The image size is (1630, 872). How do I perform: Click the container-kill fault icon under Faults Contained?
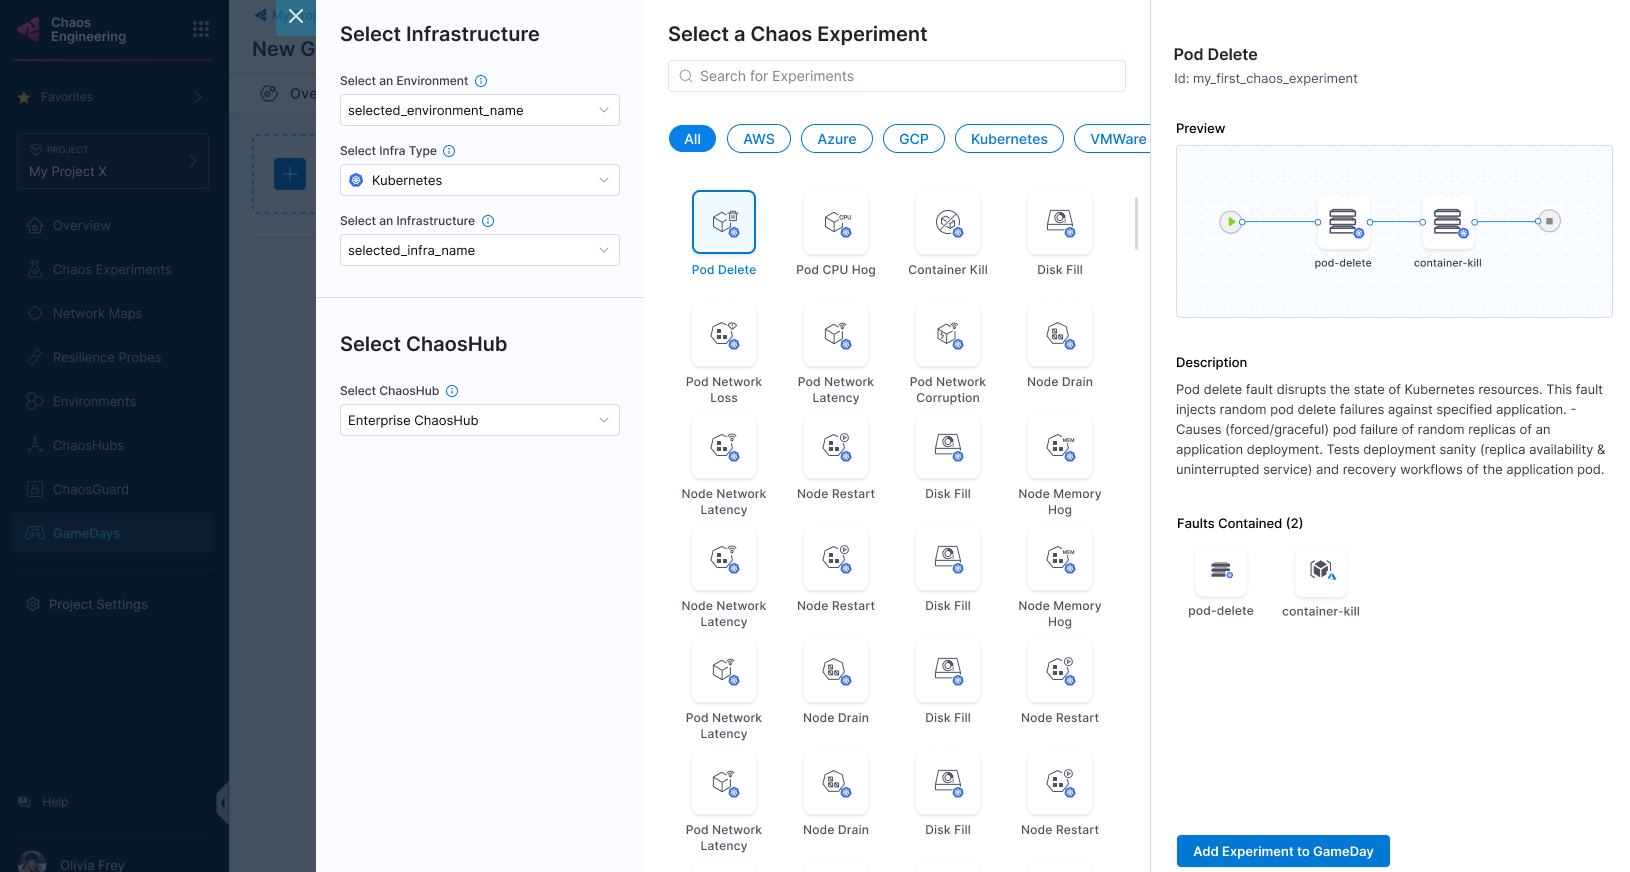[1320, 571]
